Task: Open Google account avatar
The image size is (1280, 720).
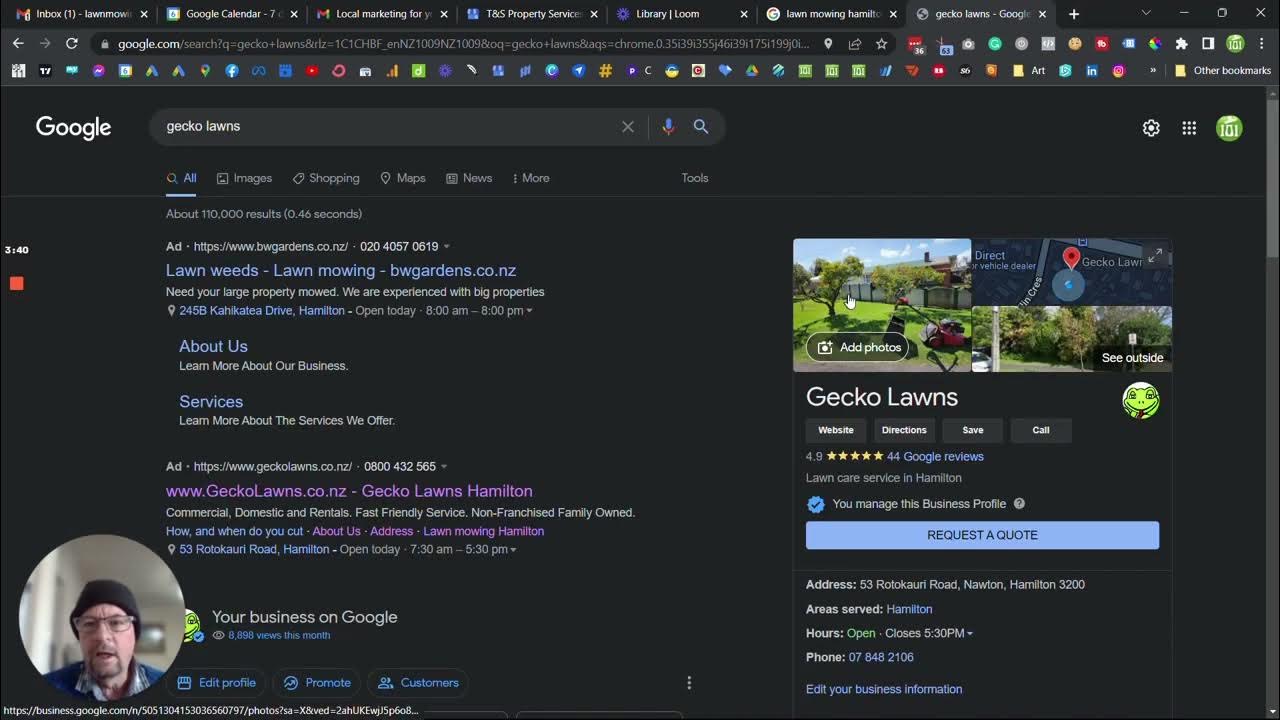Action: tap(1229, 128)
